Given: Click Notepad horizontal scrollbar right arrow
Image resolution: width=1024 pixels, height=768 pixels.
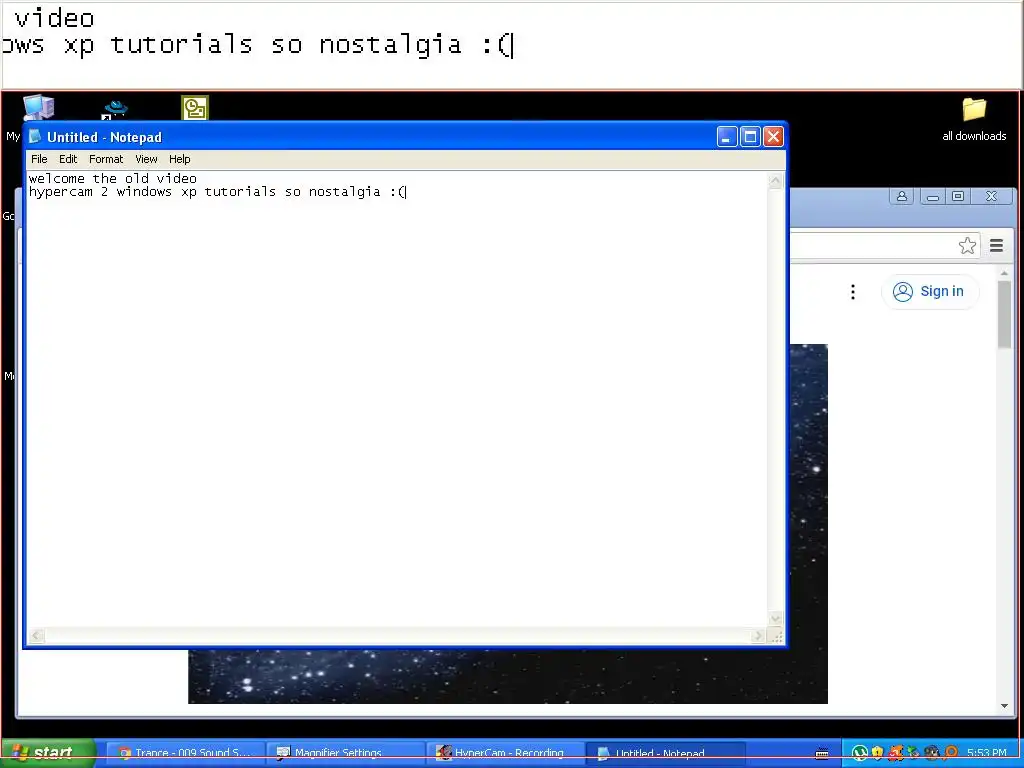Looking at the screenshot, I should [x=758, y=635].
